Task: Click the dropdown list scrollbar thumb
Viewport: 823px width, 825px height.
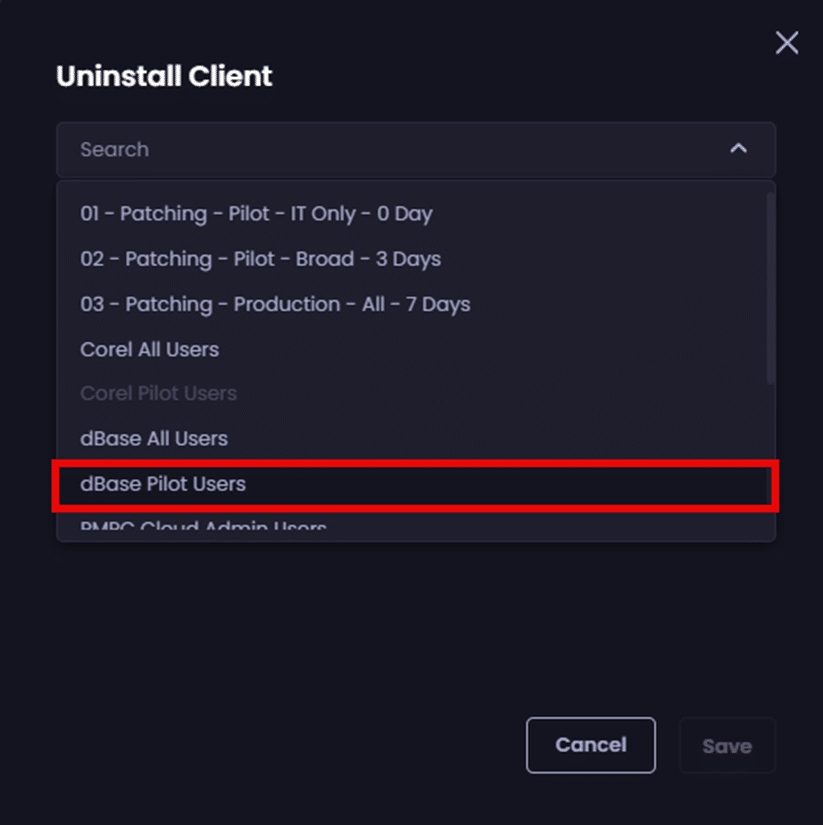Action: [x=769, y=288]
